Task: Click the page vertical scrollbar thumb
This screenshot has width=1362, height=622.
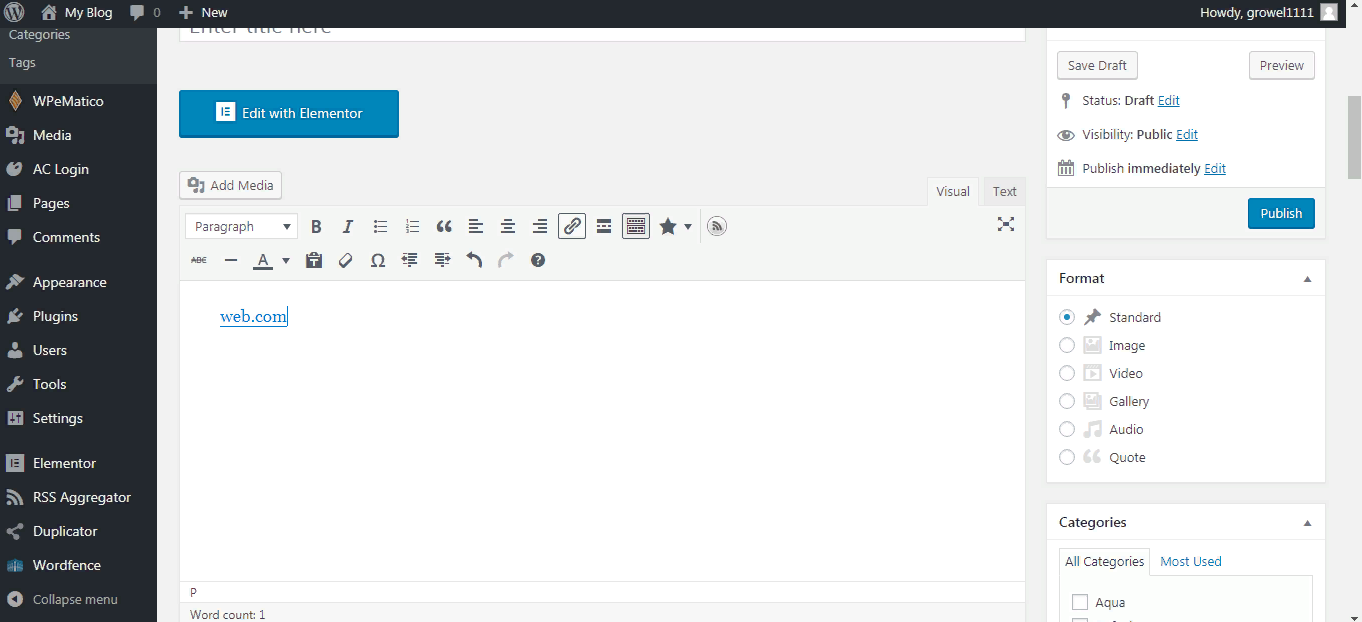Action: [1354, 137]
